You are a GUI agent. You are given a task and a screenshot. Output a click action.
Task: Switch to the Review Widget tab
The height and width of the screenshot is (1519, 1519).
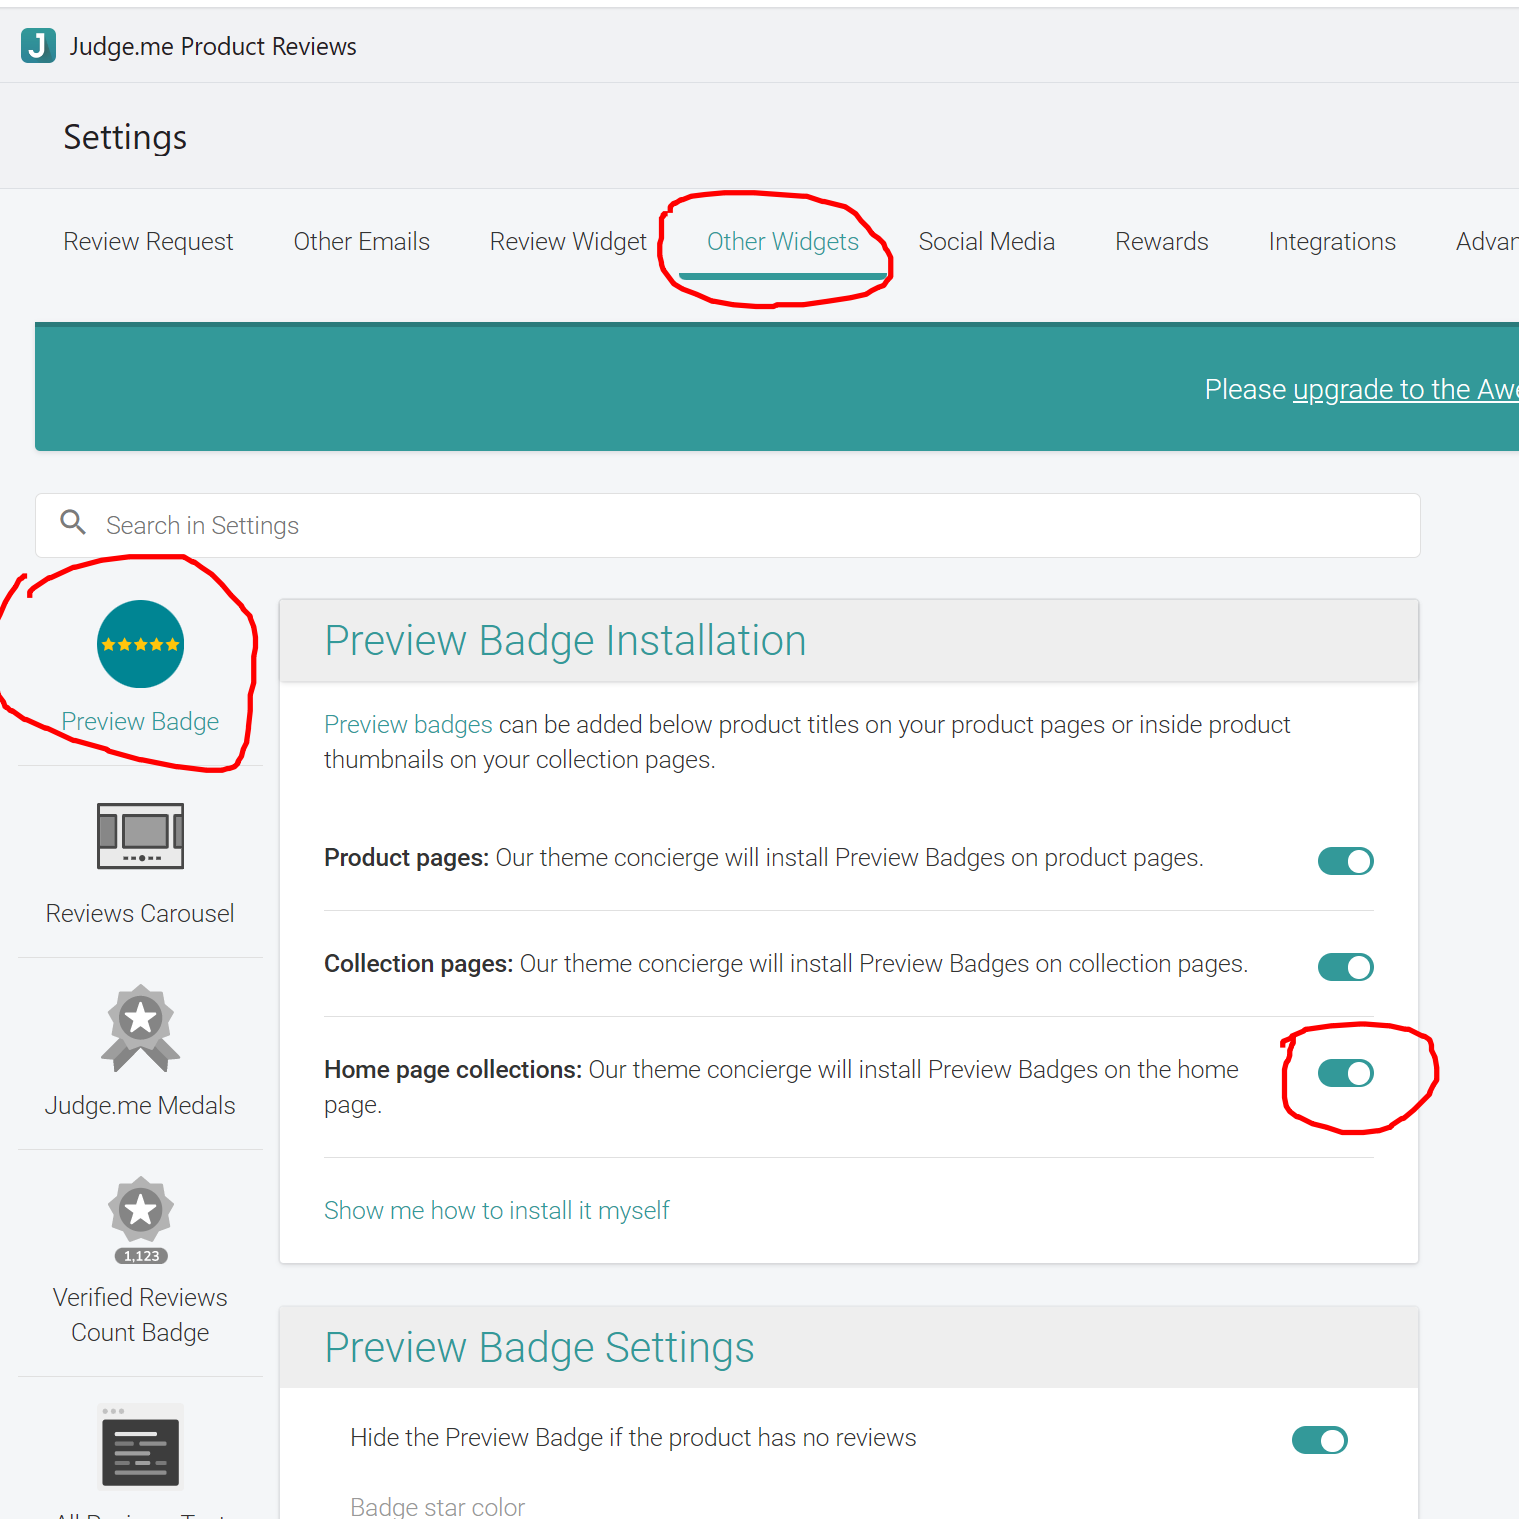click(568, 242)
